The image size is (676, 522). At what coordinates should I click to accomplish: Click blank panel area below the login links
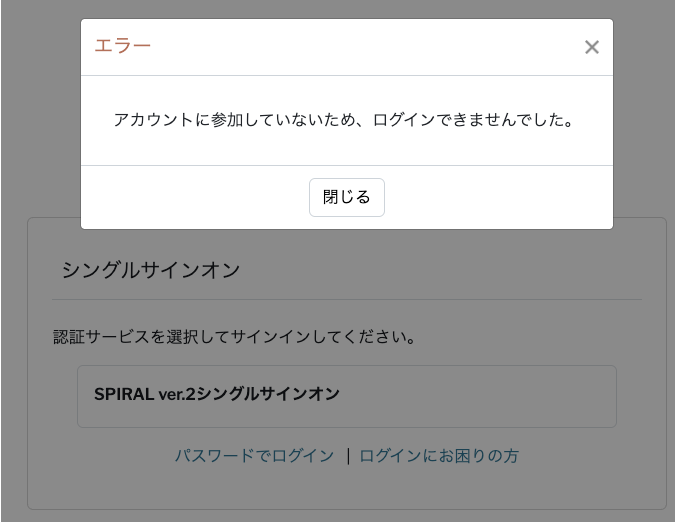tap(346, 490)
